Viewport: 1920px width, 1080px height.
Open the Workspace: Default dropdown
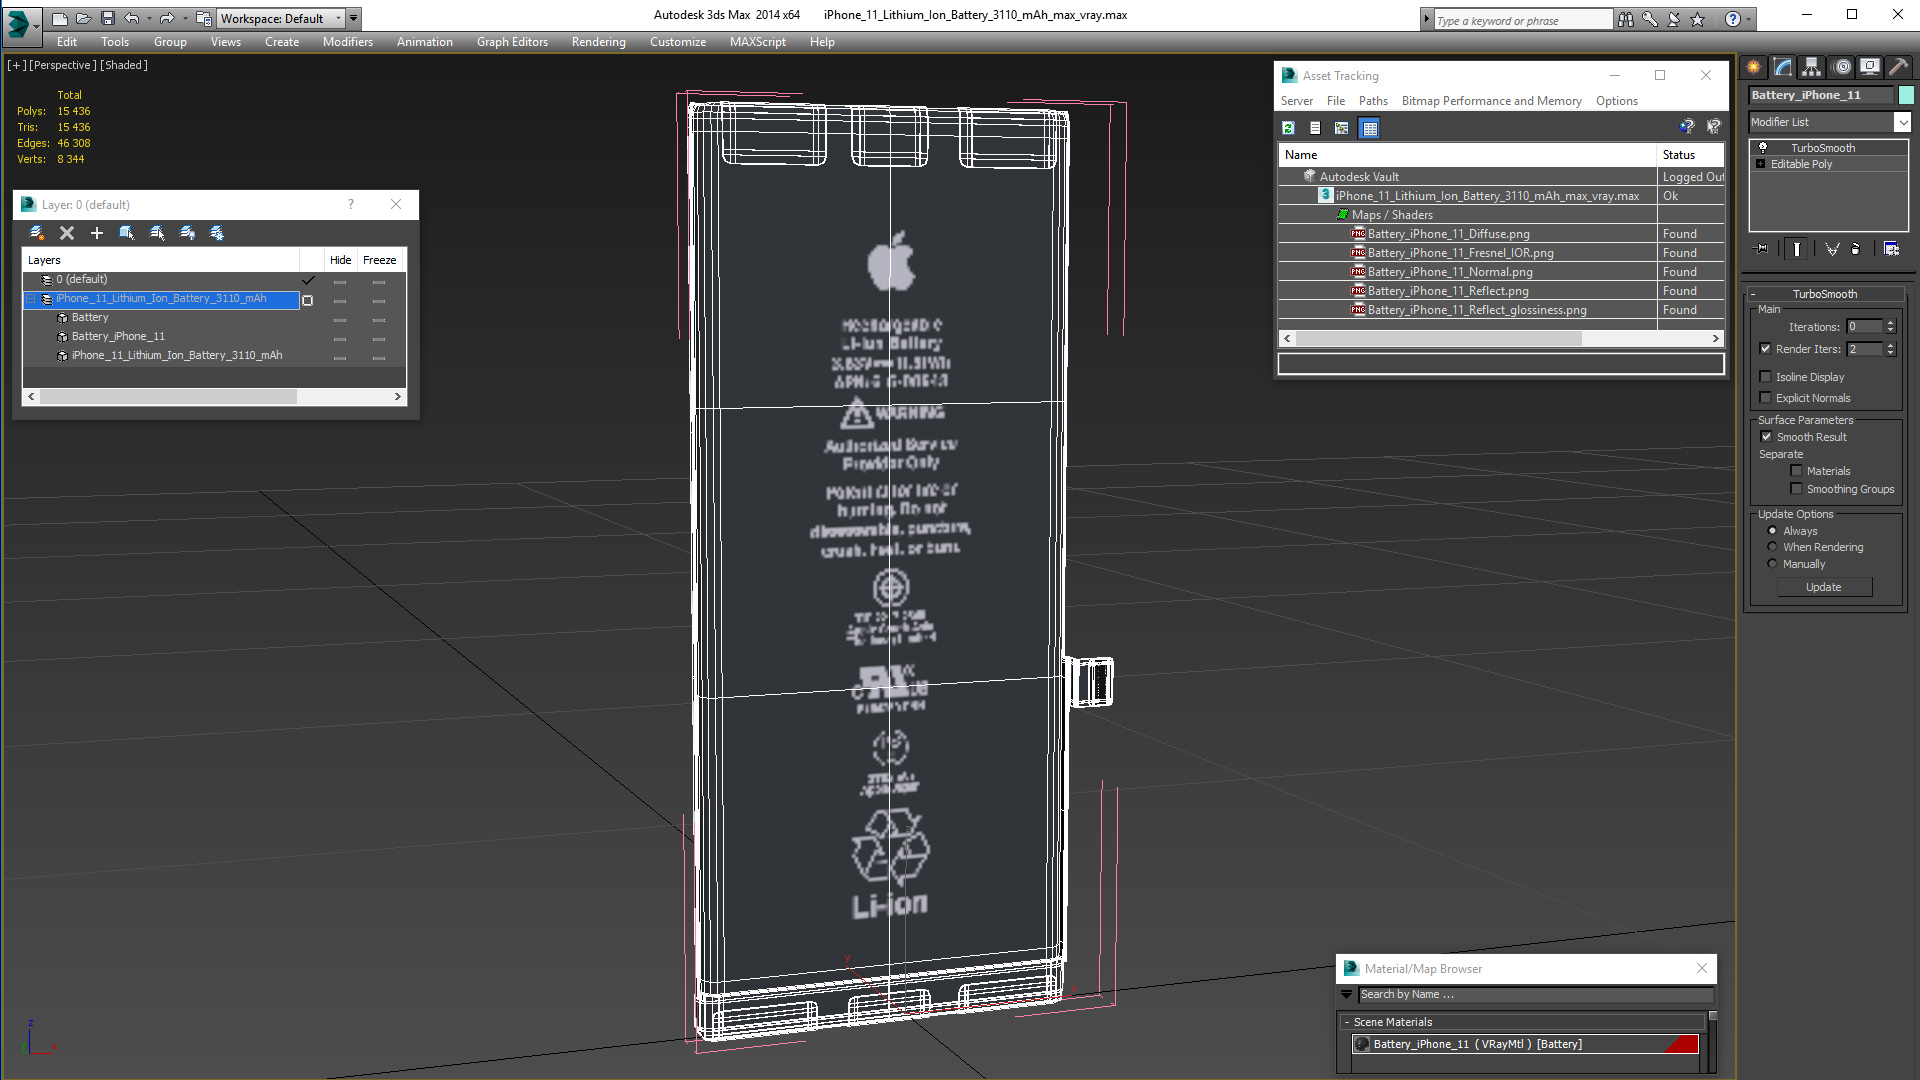[281, 18]
